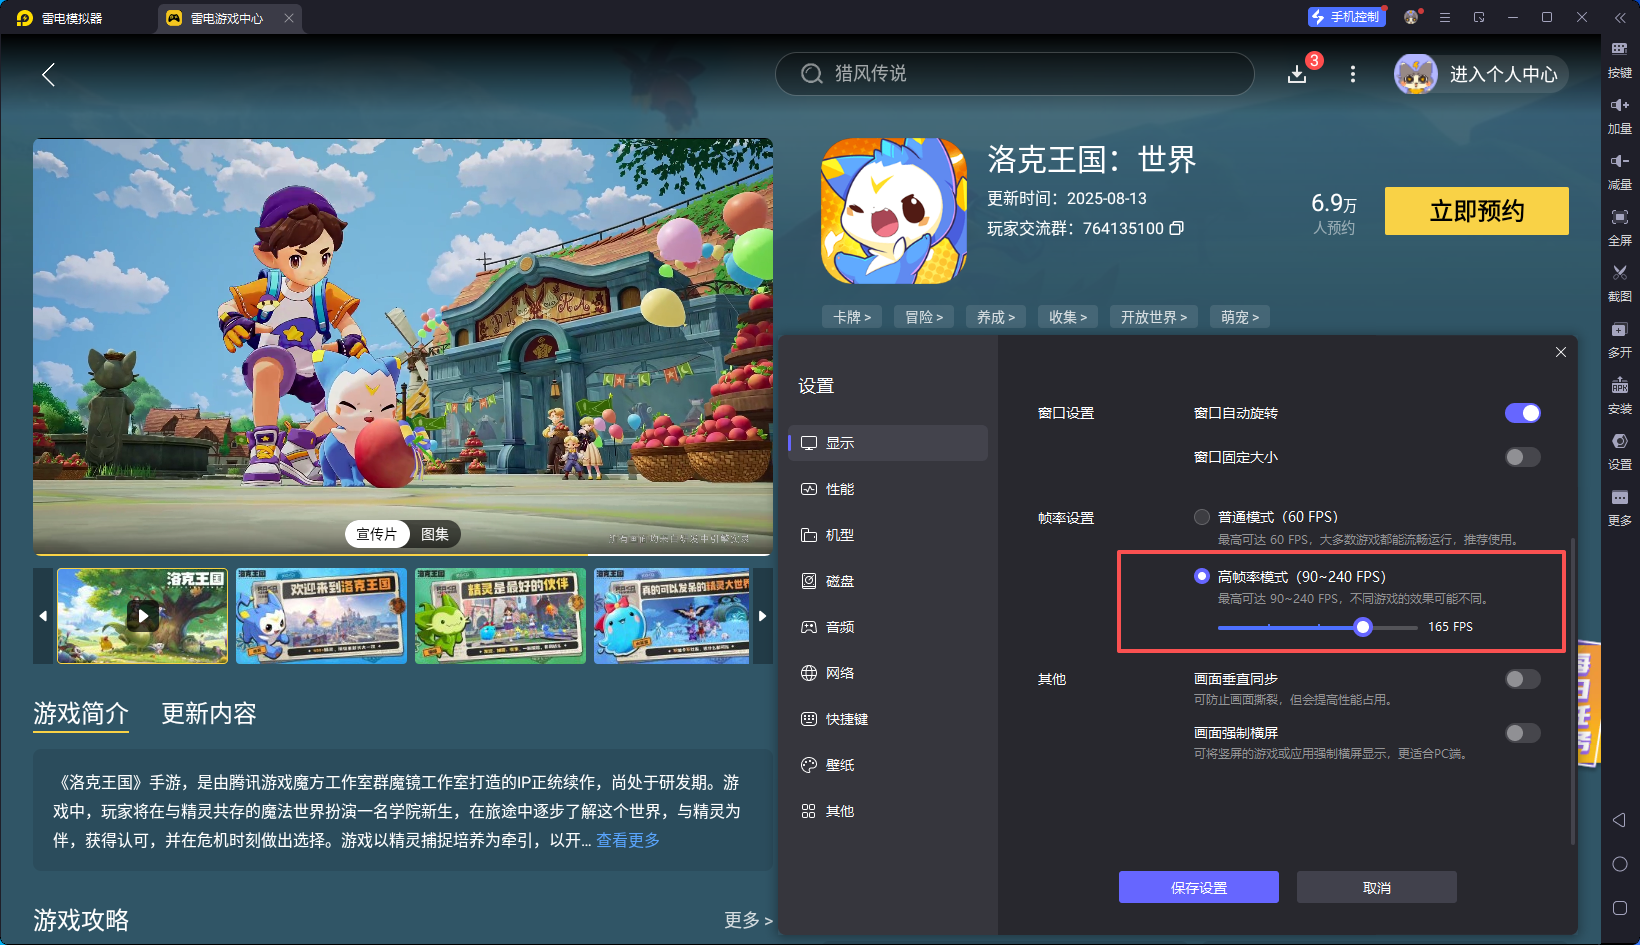The width and height of the screenshot is (1640, 945).
Task: Open 网络 settings category
Action: click(888, 673)
